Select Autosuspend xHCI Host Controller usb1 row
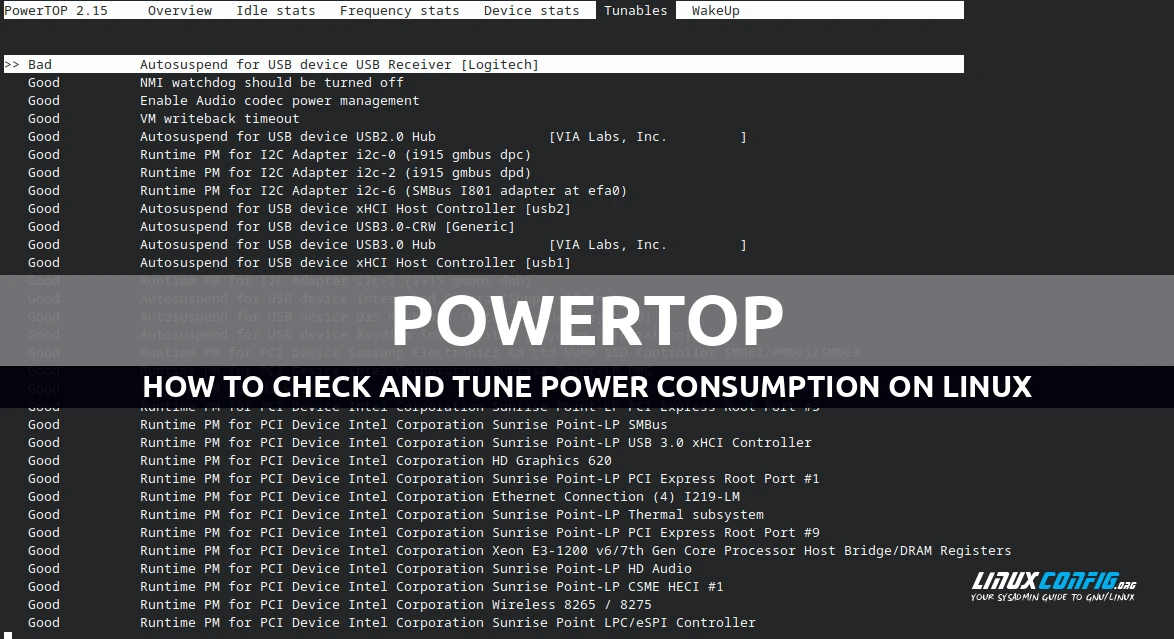1174x639 pixels. [299, 262]
